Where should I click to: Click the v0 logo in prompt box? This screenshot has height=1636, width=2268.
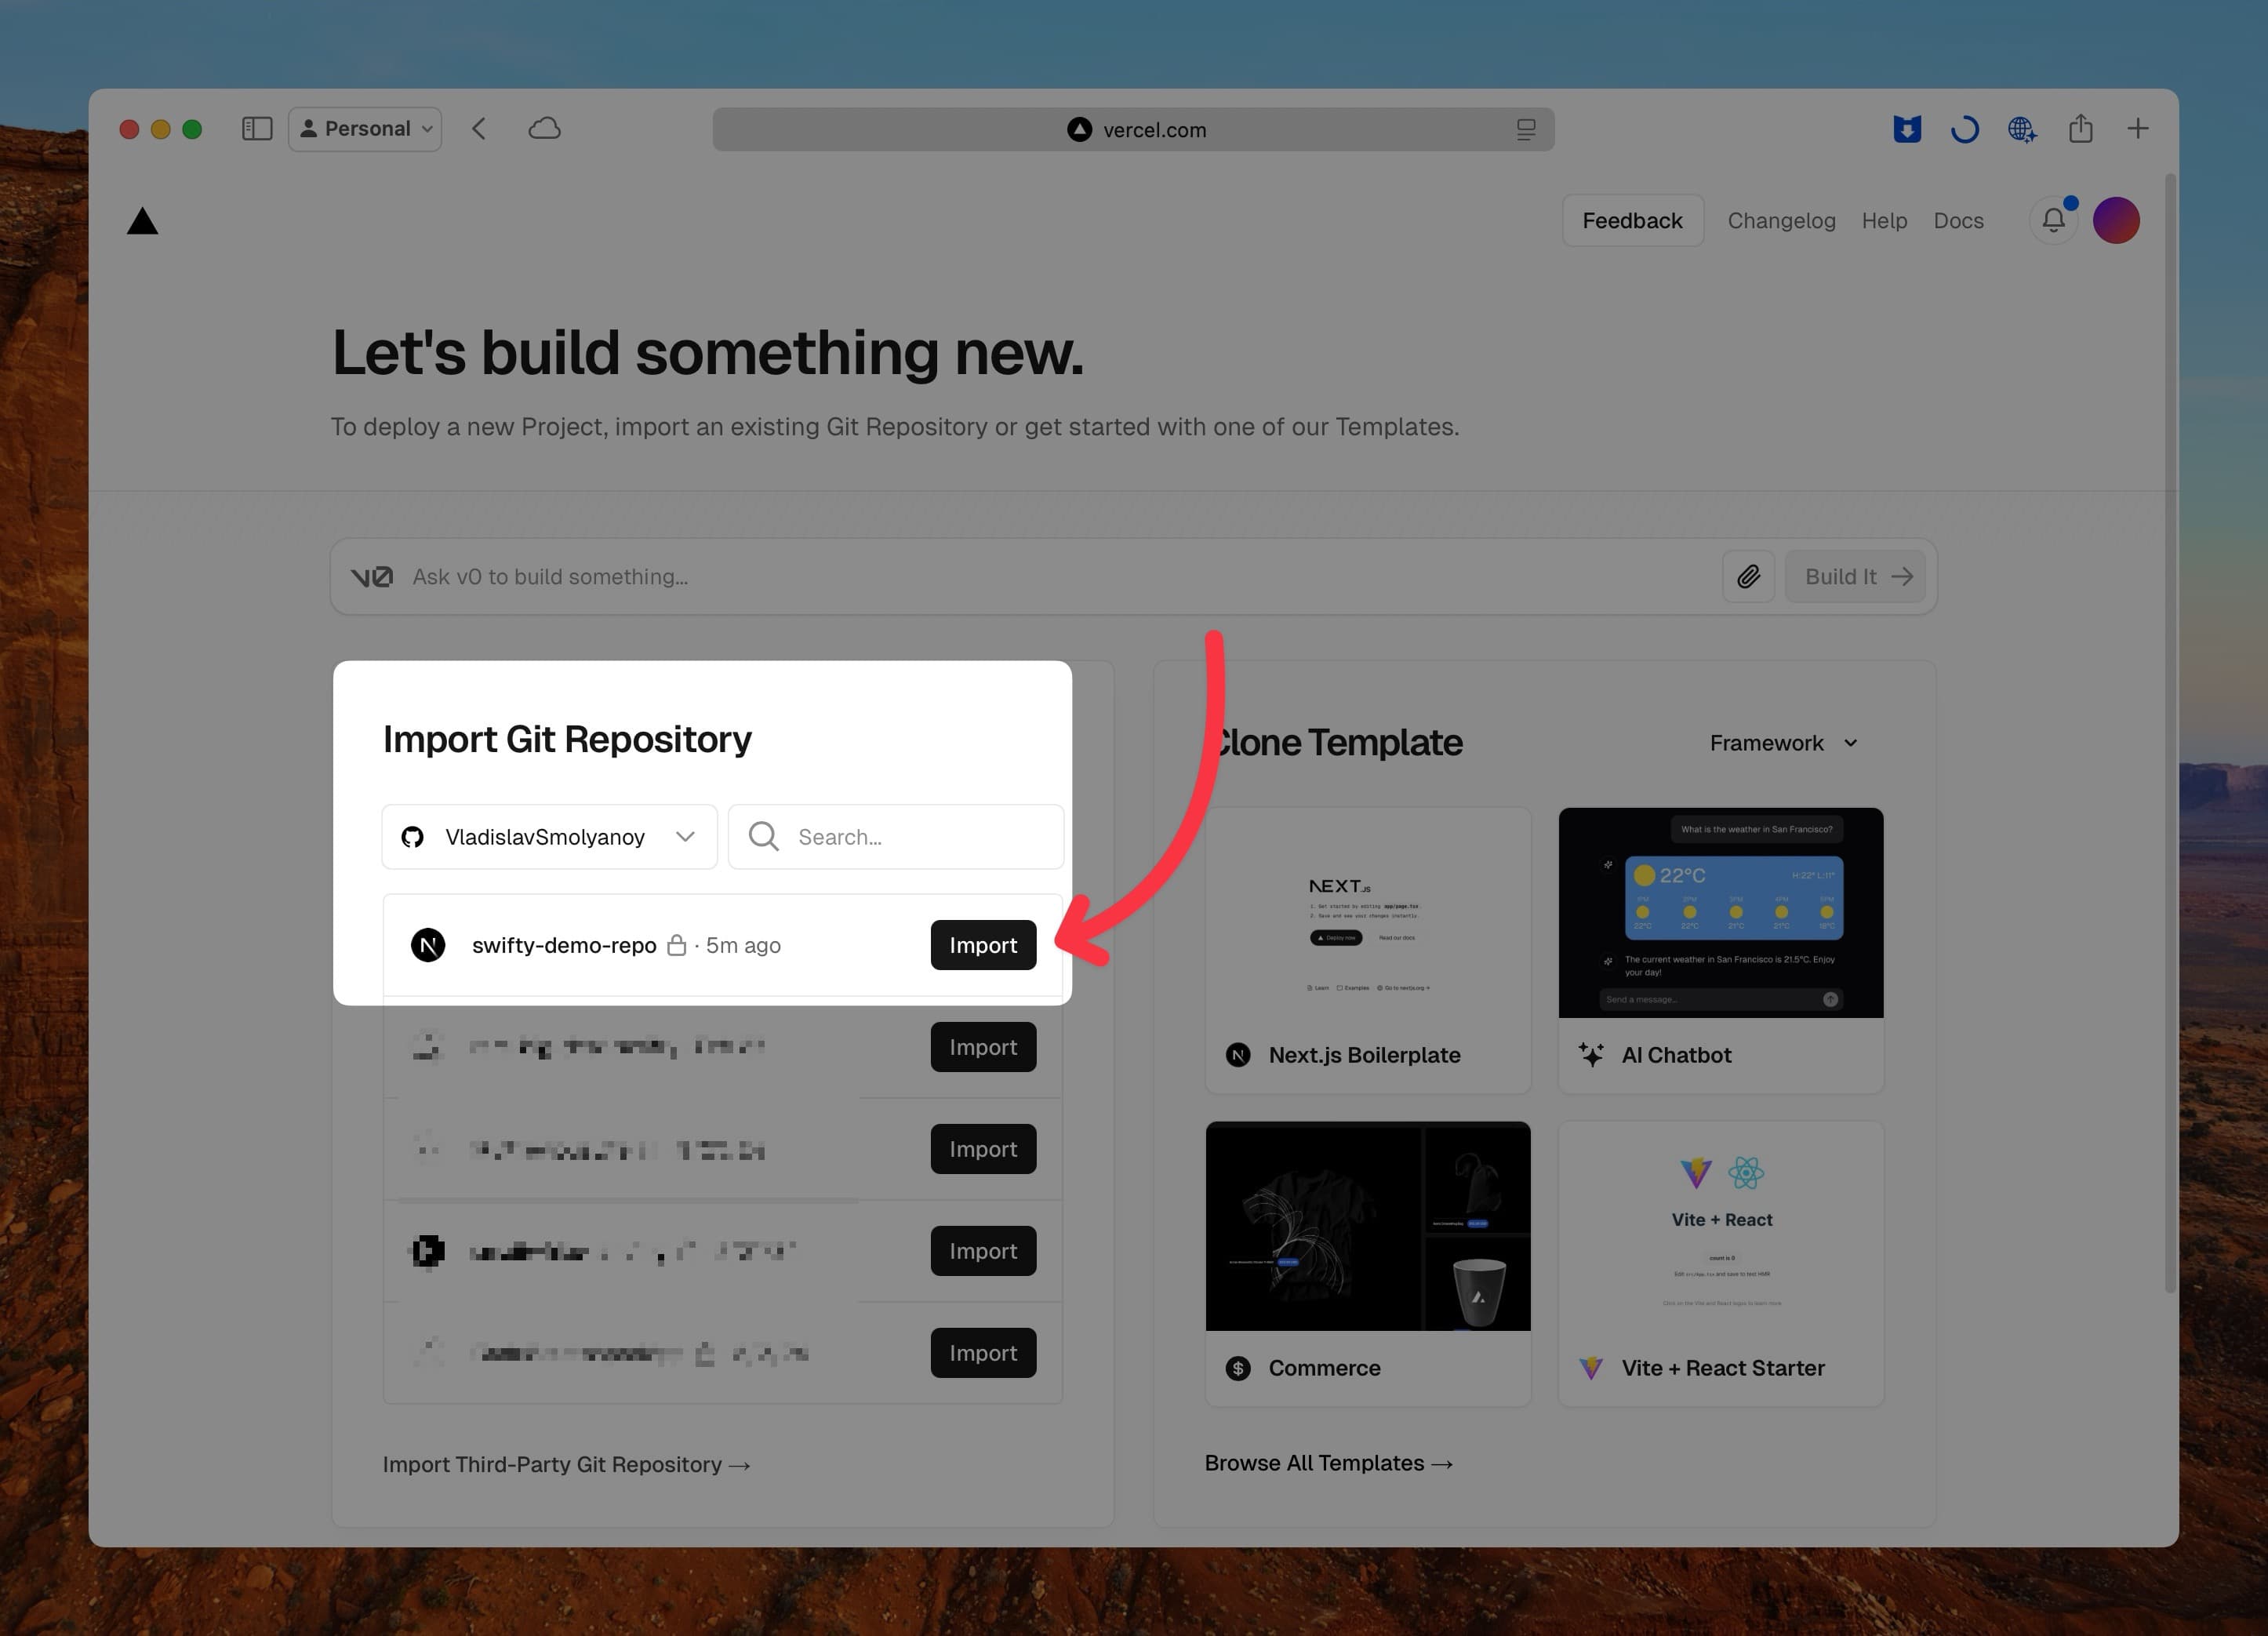click(371, 577)
